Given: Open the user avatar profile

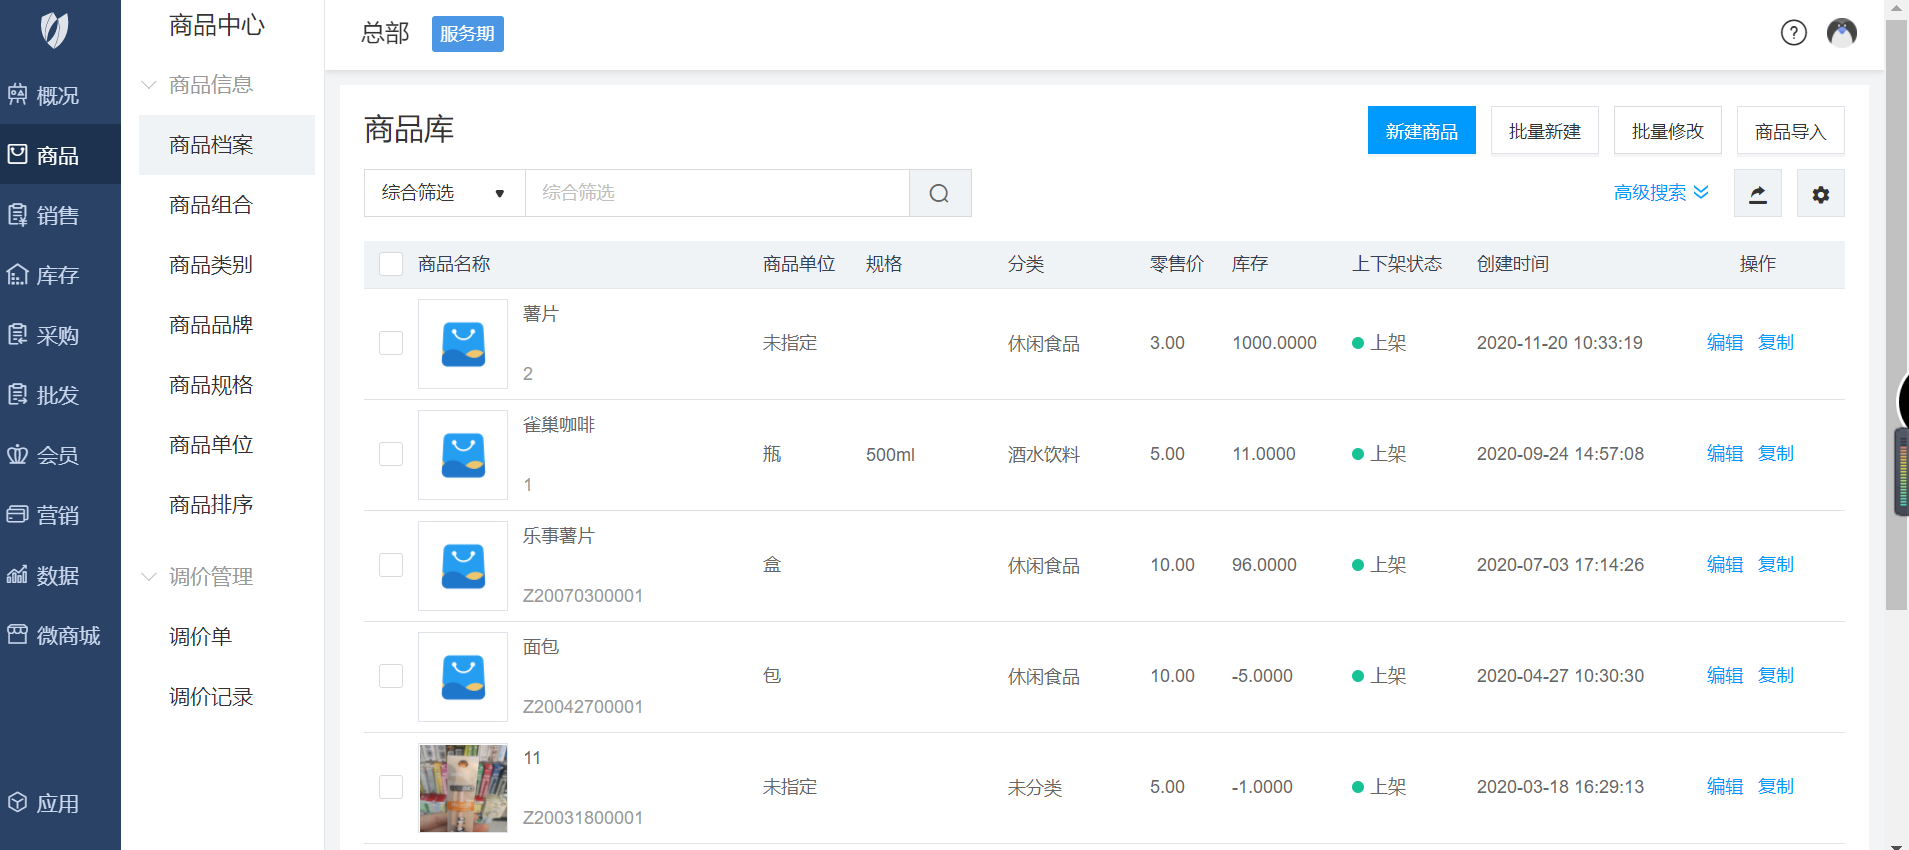Looking at the screenshot, I should coord(1841,33).
